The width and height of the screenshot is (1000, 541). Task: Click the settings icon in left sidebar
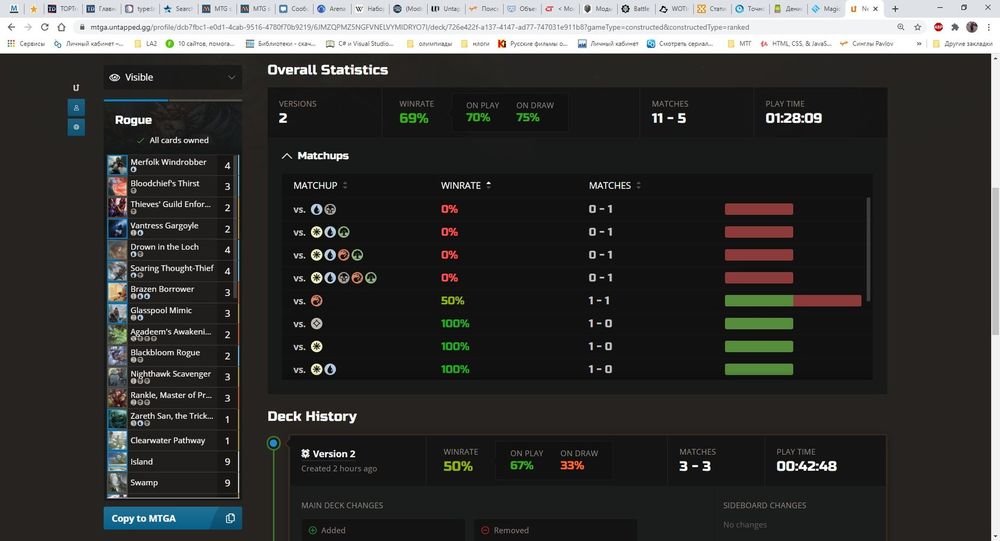pyautogui.click(x=76, y=127)
